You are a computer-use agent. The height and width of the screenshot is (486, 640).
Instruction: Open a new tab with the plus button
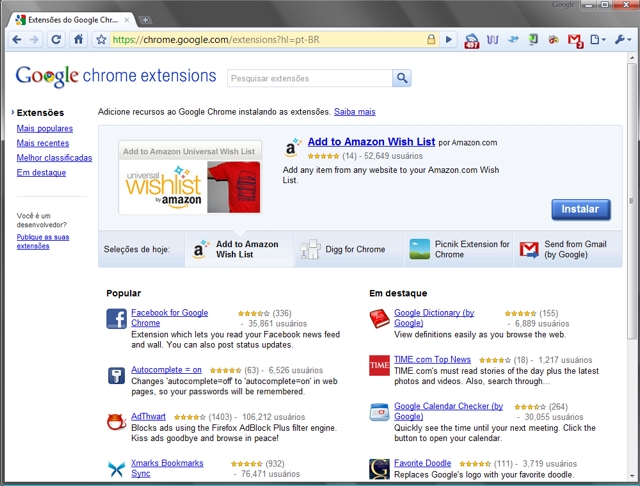click(145, 19)
